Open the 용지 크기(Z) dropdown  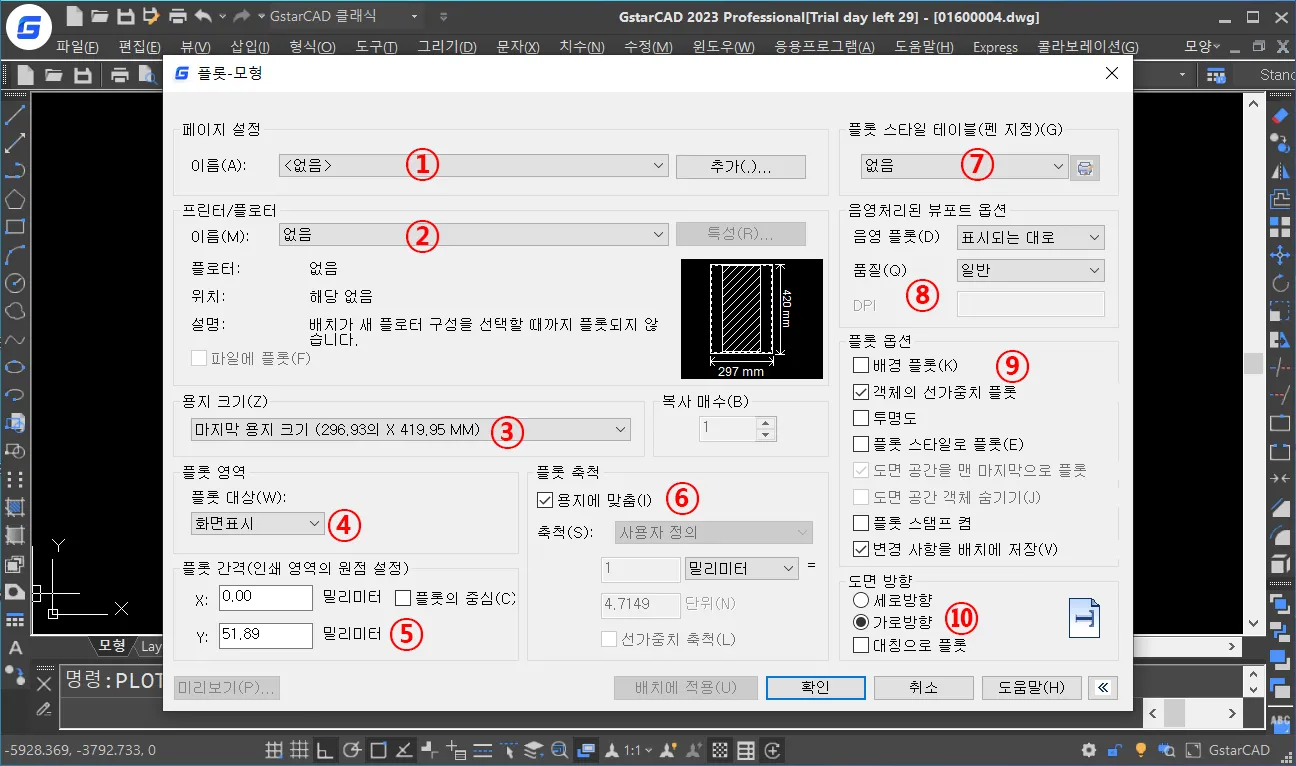point(411,430)
